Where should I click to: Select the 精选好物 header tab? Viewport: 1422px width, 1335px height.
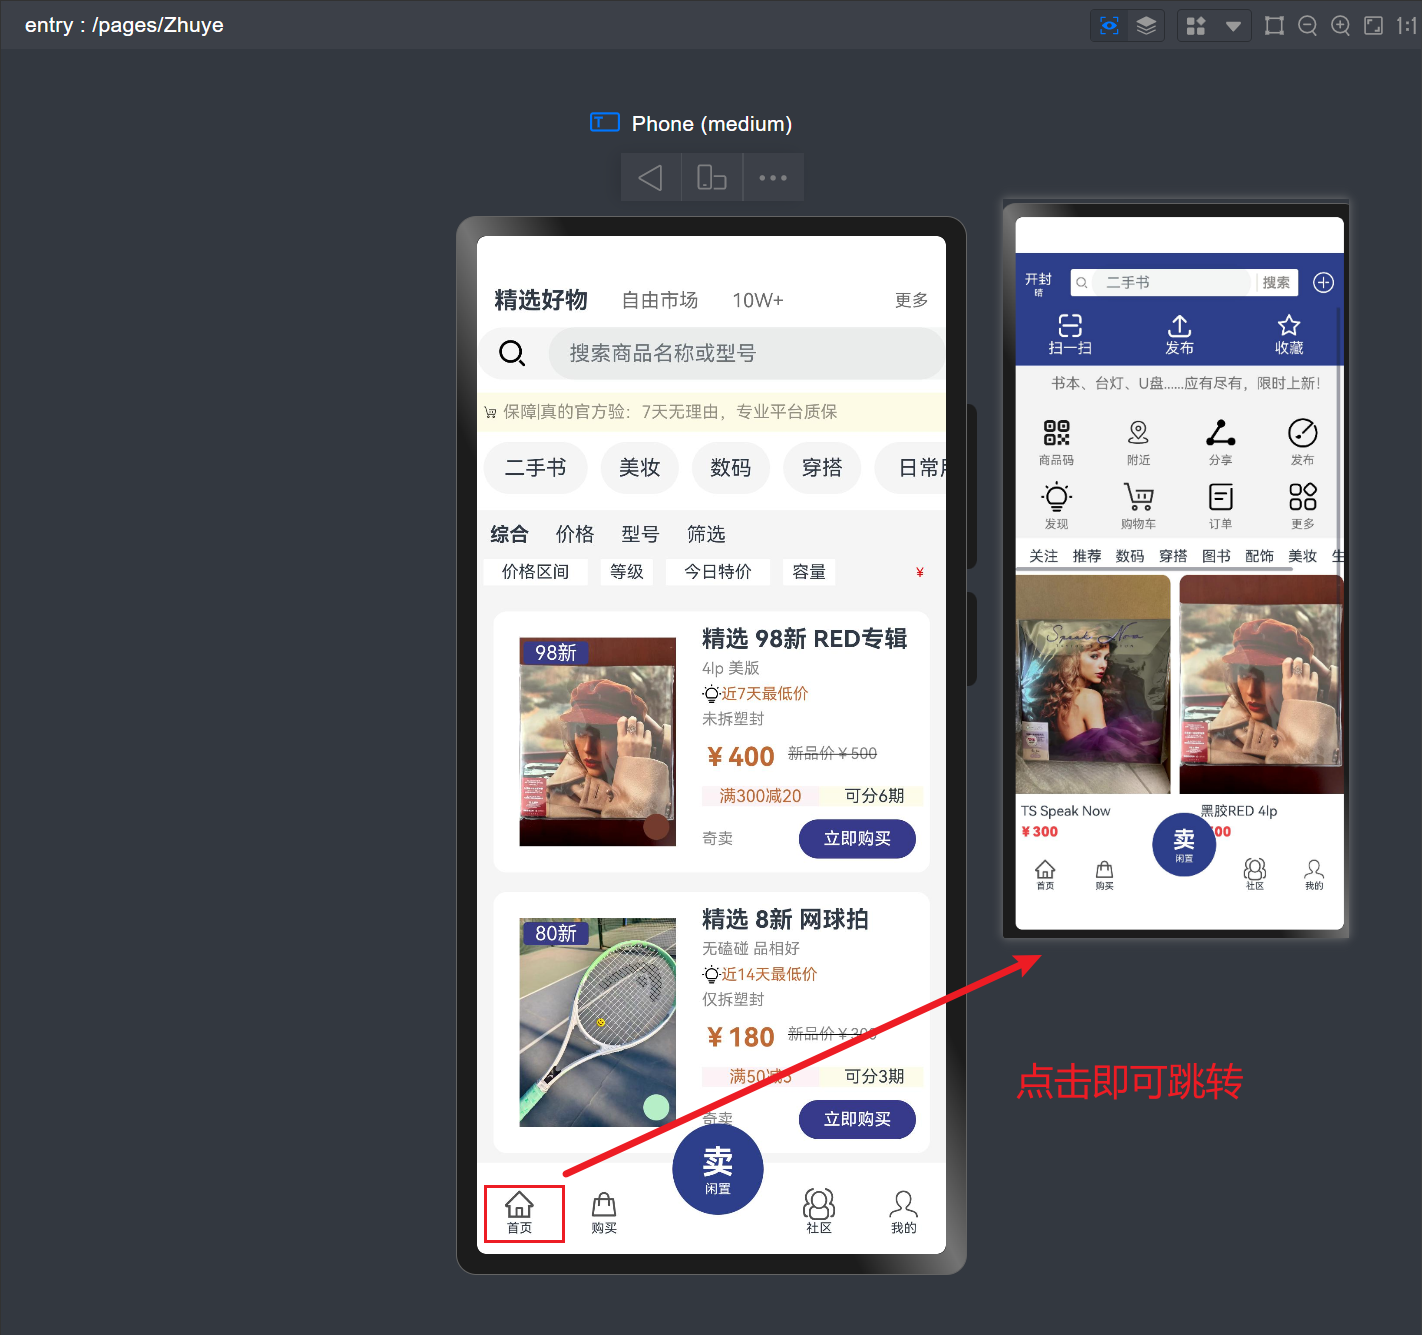541,300
